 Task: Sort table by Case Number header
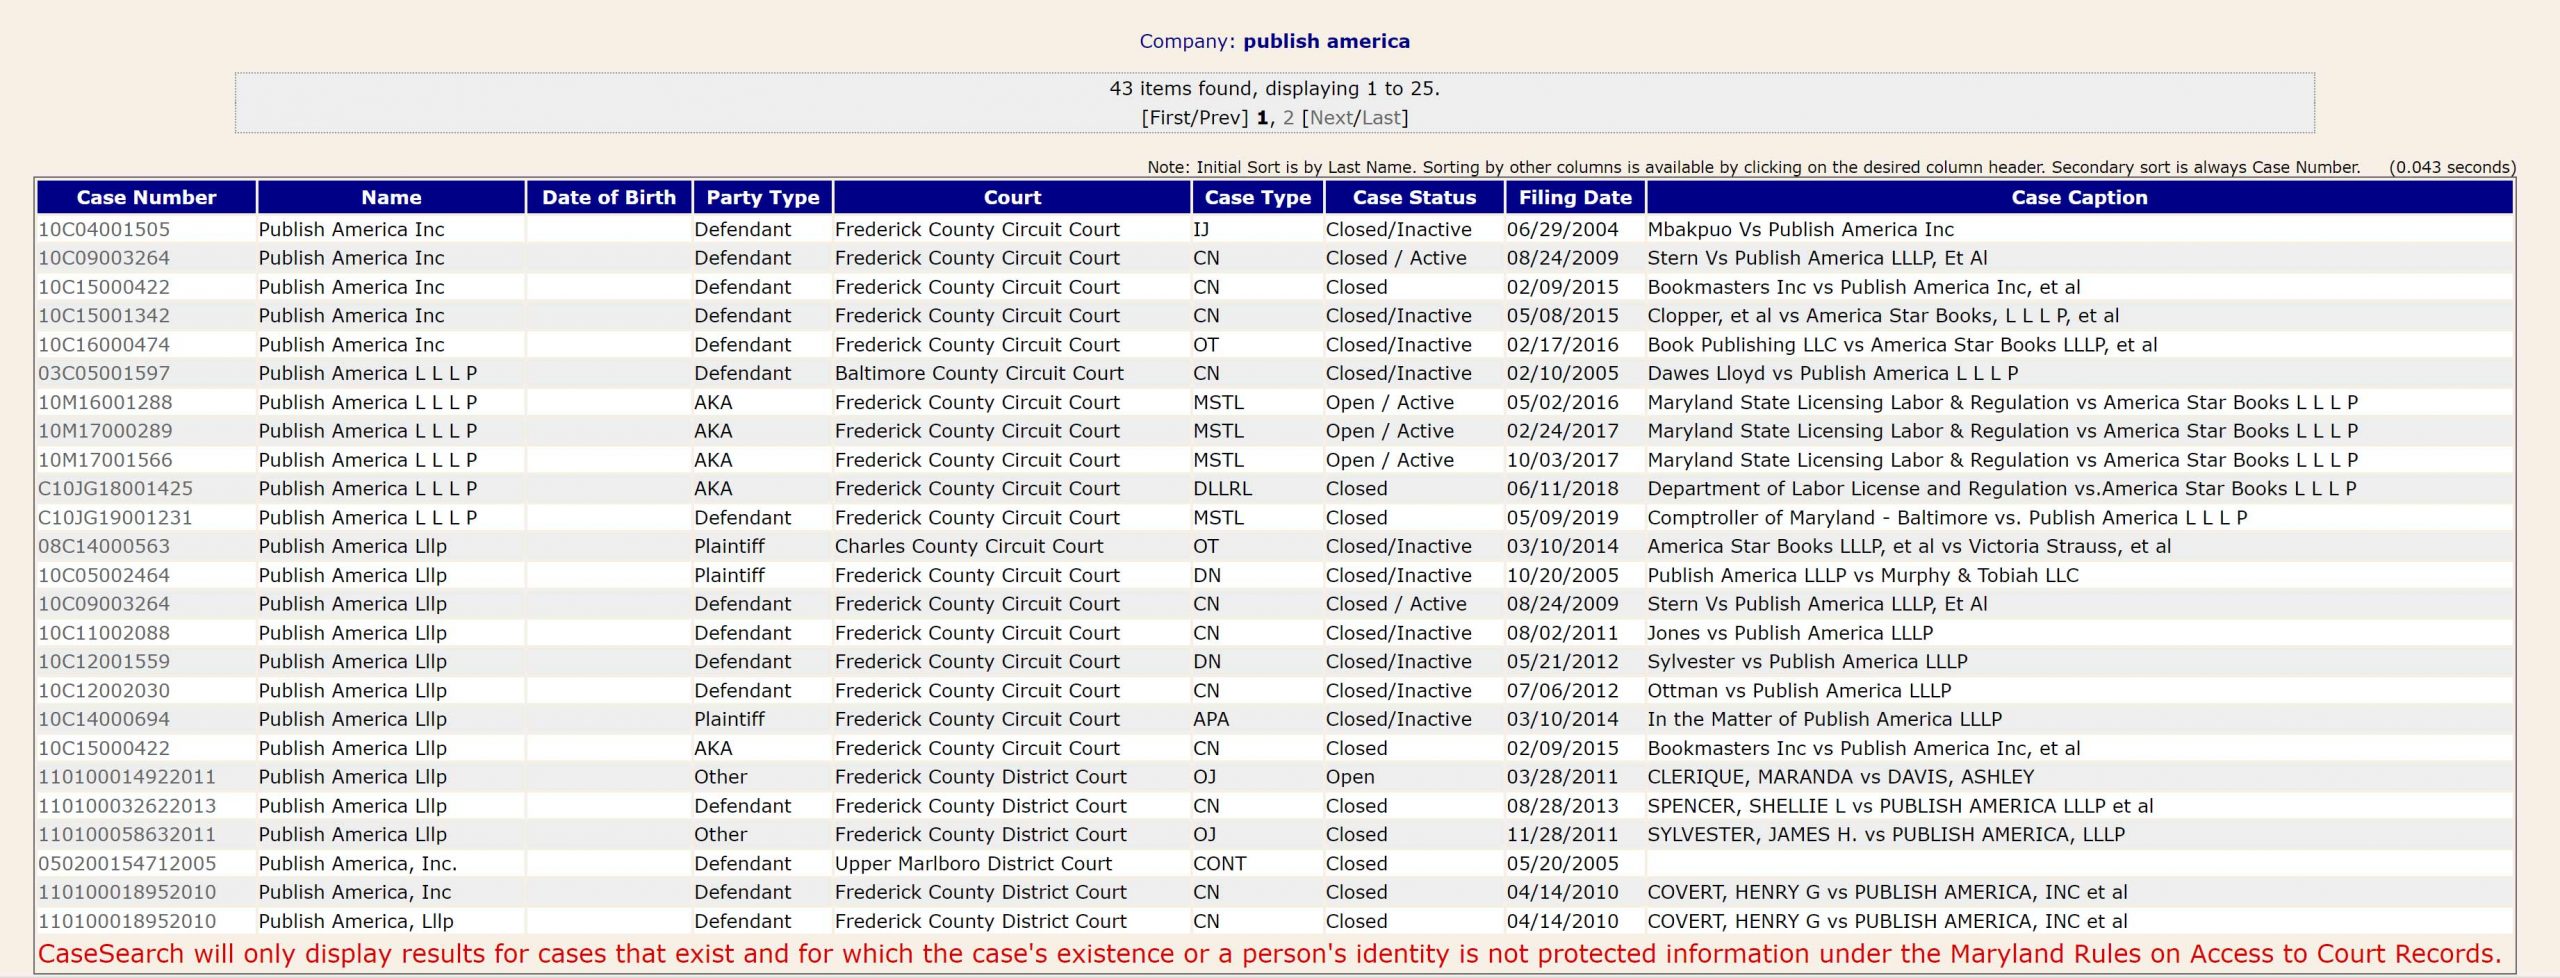(146, 197)
